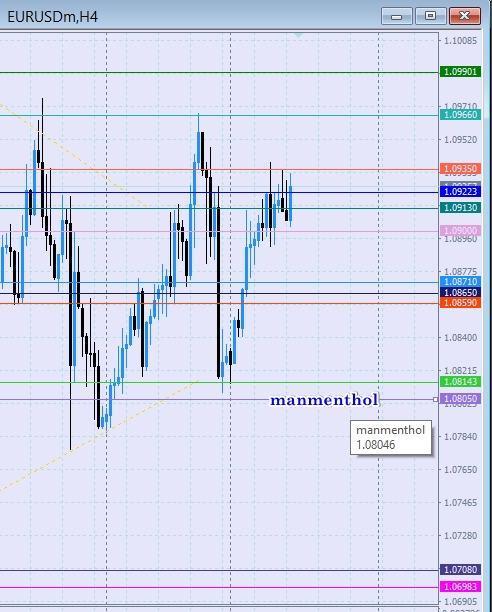492x612 pixels.
Task: Click the orange-red 1.08590 price label
Action: 460,303
